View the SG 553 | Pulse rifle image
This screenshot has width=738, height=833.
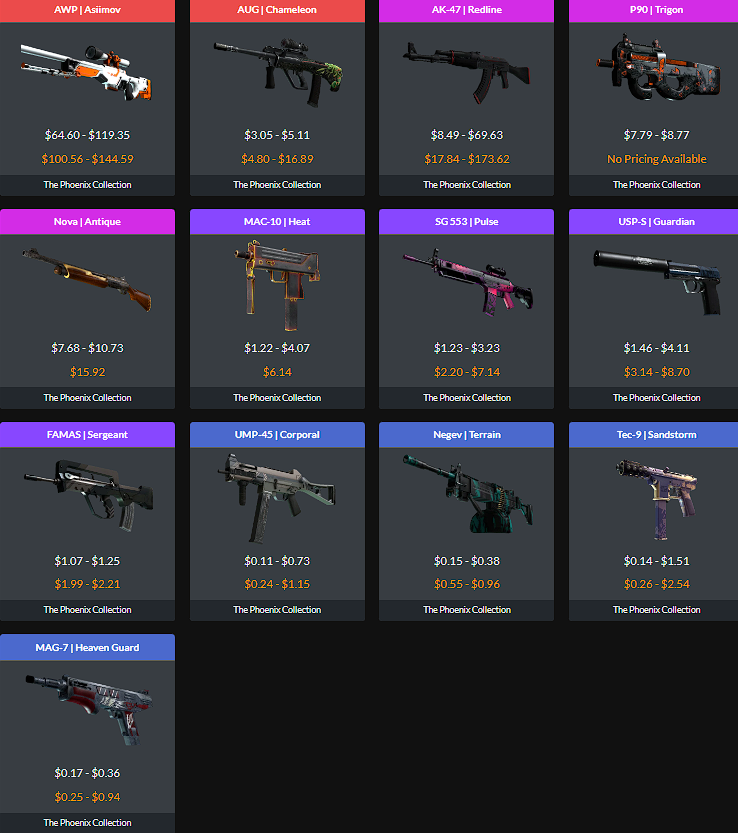tap(468, 282)
